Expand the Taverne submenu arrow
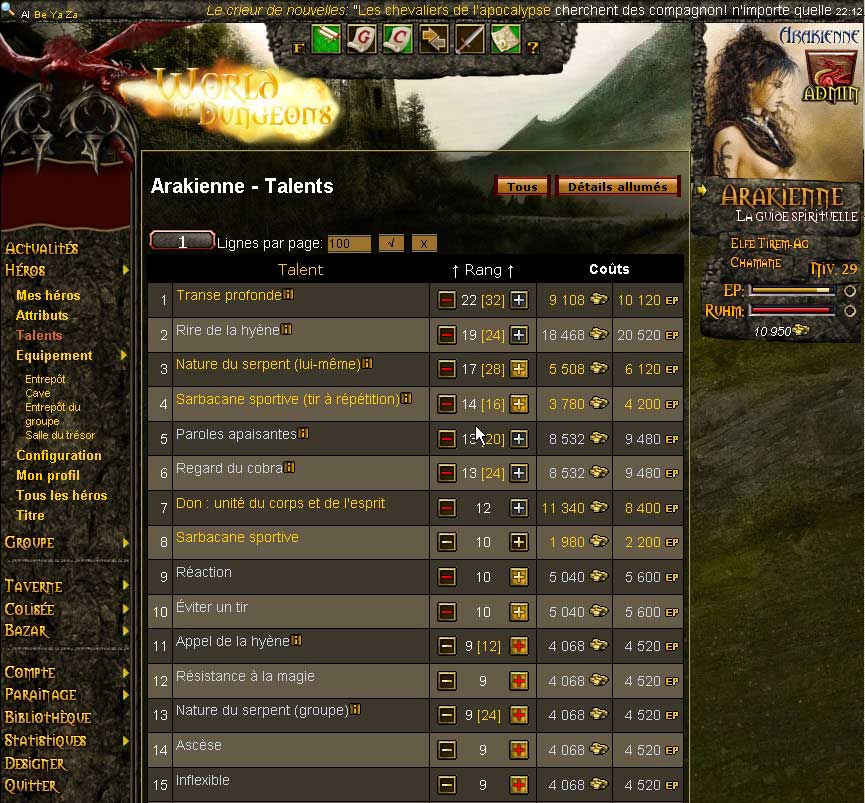This screenshot has height=803, width=865. tap(126, 585)
